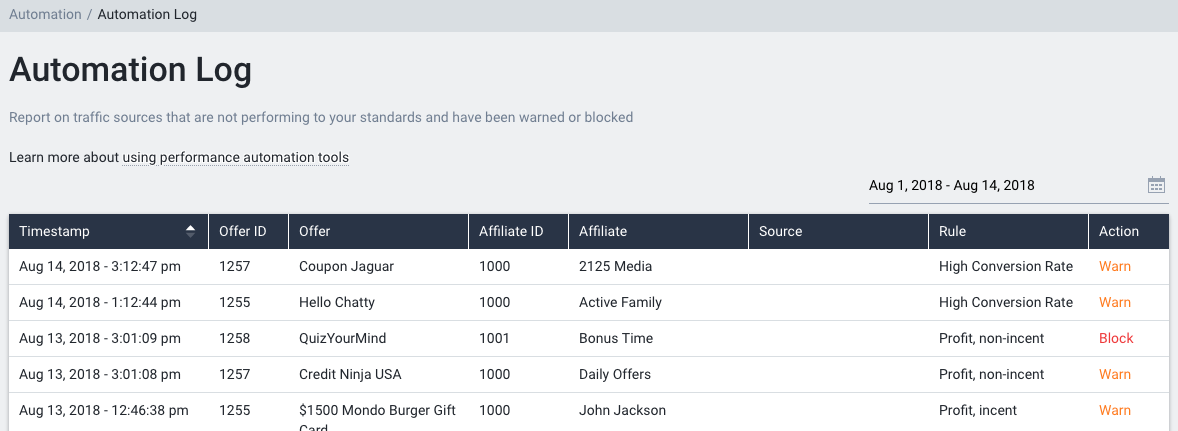Click the Rule column header
Image resolution: width=1178 pixels, height=431 pixels.
[x=1008, y=231]
